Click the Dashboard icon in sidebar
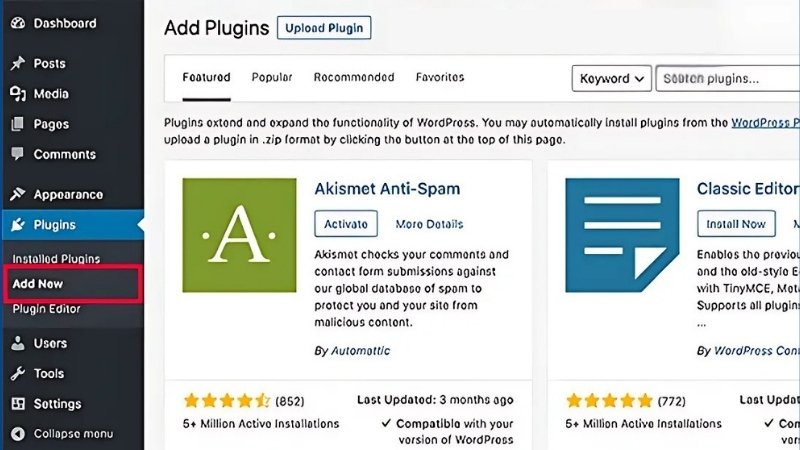The height and width of the screenshot is (450, 800). pos(17,23)
